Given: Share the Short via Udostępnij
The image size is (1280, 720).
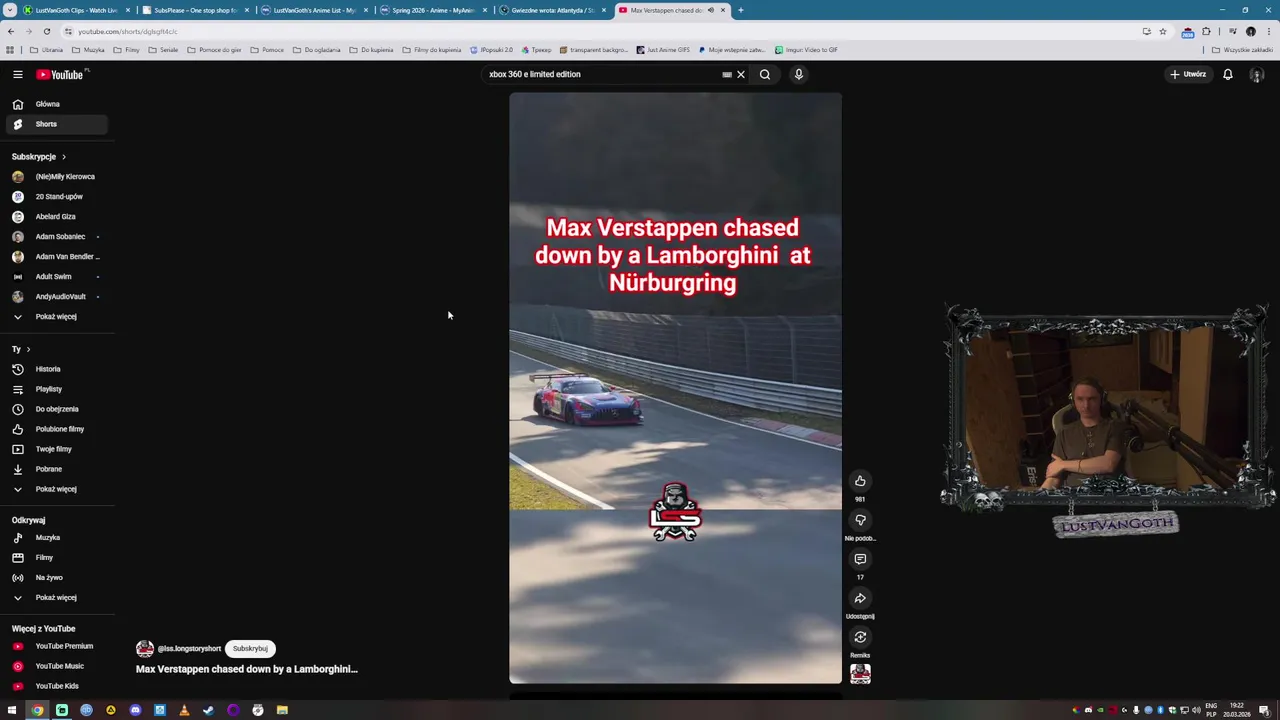Looking at the screenshot, I should pos(860,598).
